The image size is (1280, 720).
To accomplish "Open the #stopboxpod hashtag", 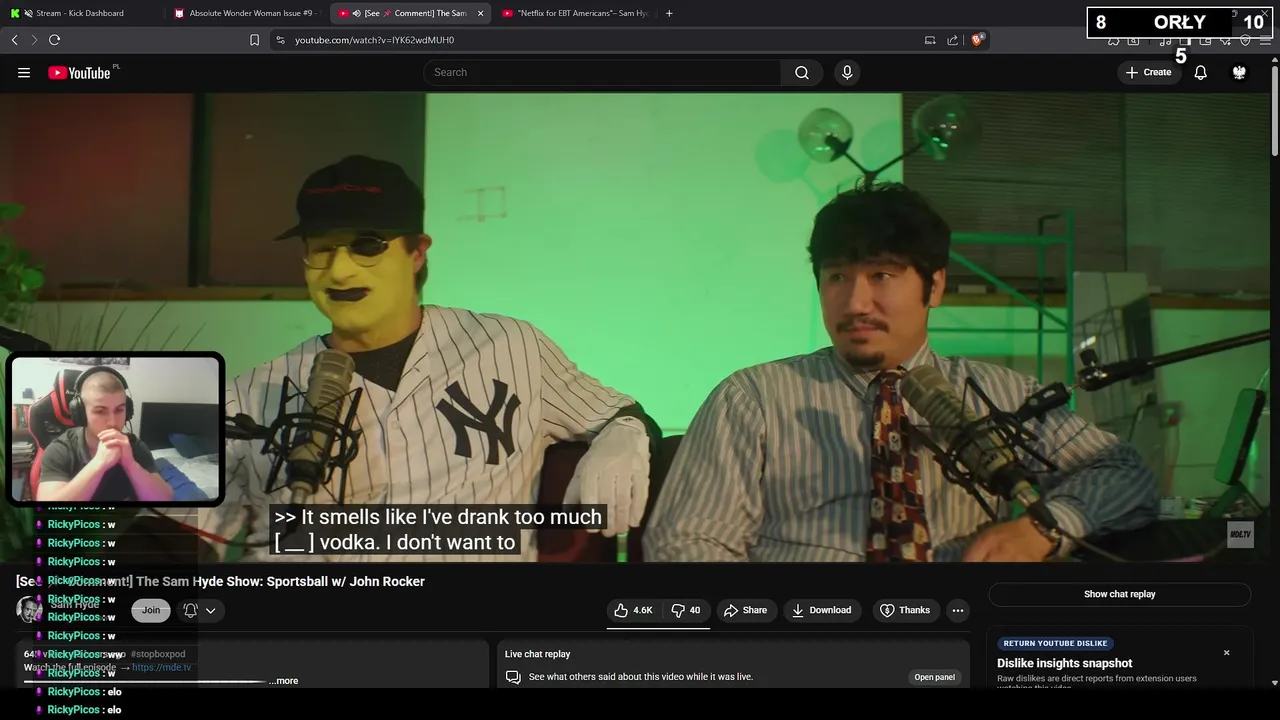I will [x=157, y=654].
